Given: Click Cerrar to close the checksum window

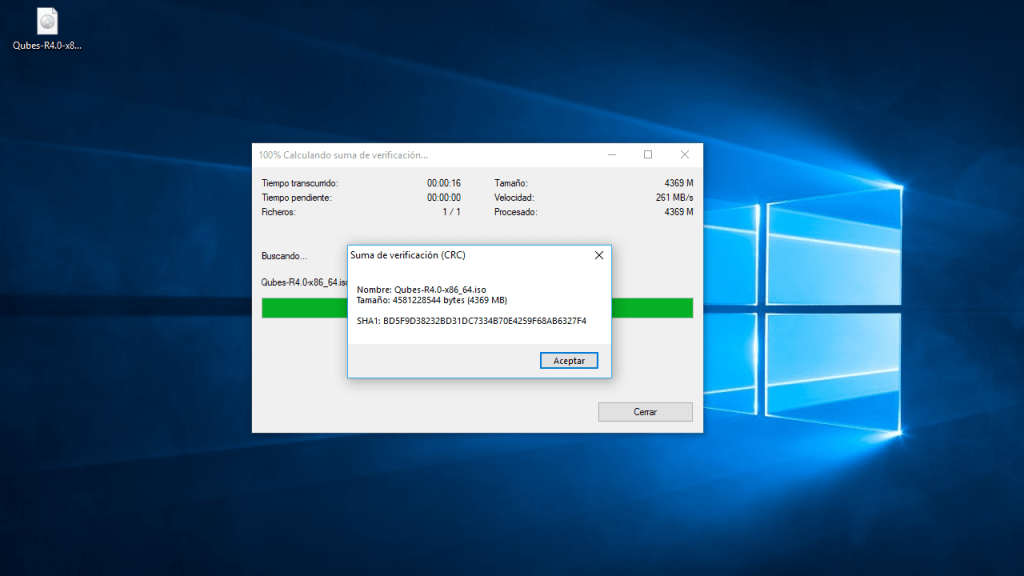Looking at the screenshot, I should [x=645, y=411].
